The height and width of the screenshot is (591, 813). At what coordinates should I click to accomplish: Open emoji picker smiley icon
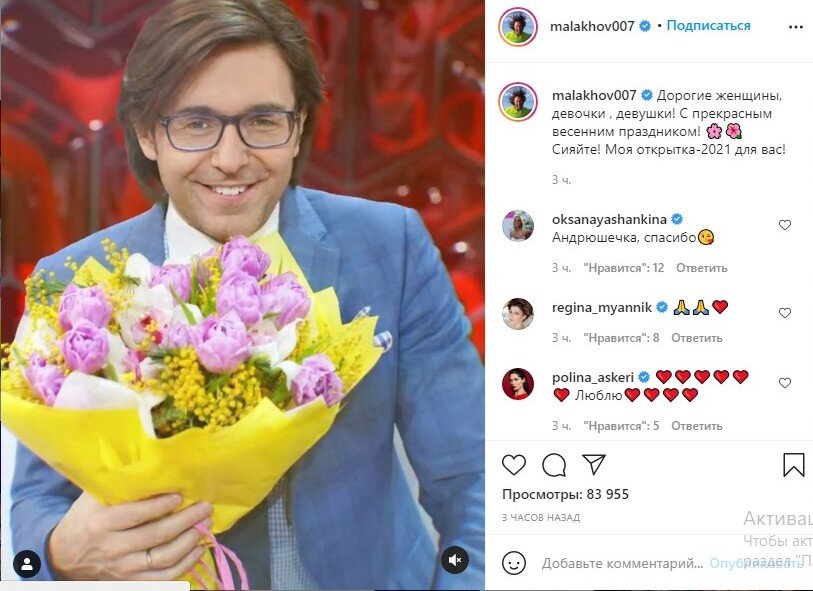pyautogui.click(x=514, y=562)
